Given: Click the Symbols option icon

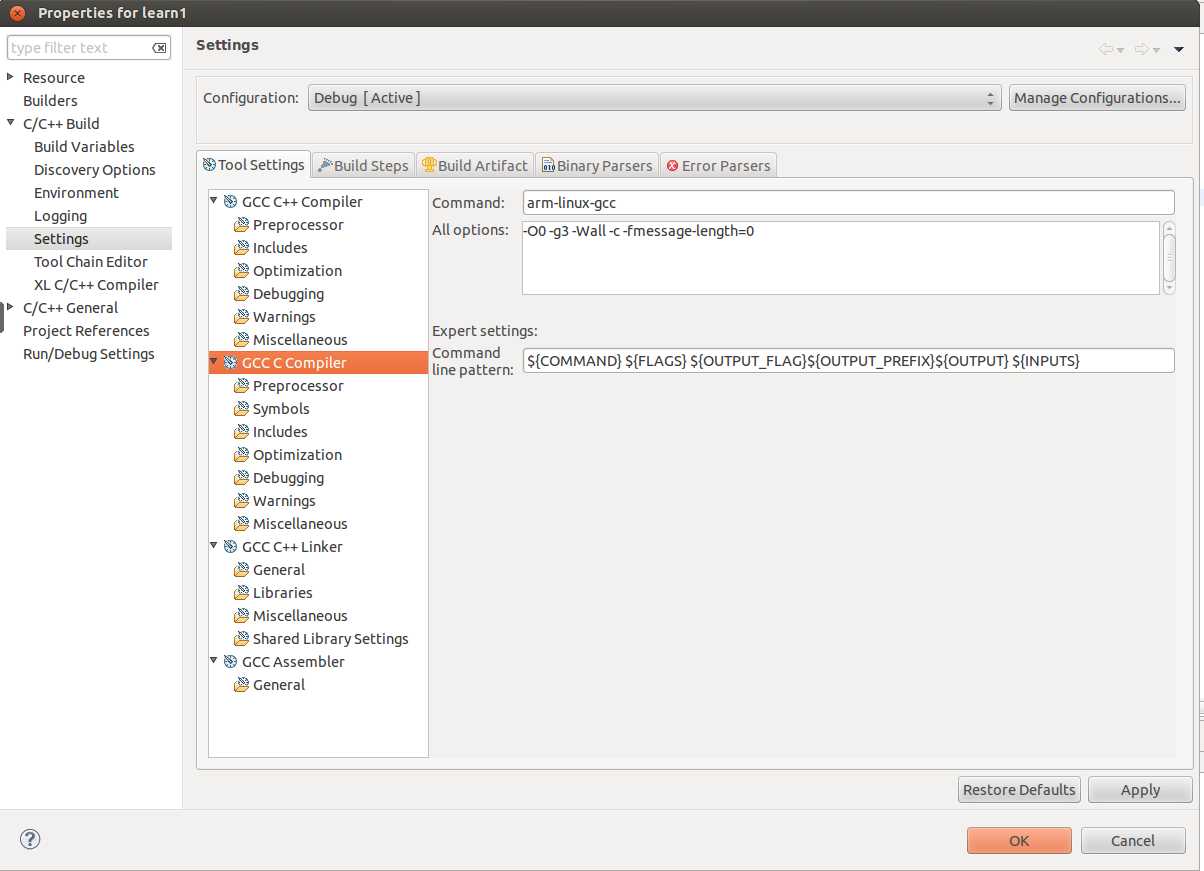Looking at the screenshot, I should click(x=241, y=409).
